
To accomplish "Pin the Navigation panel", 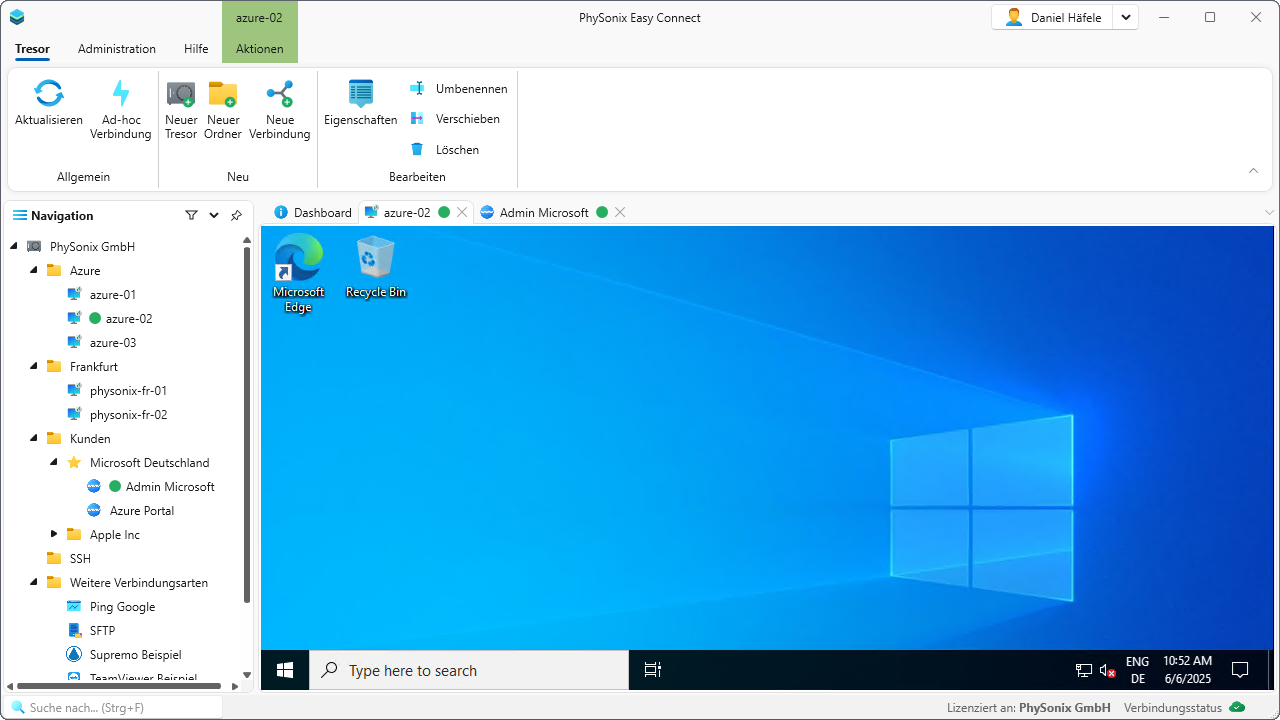I will (236, 215).
